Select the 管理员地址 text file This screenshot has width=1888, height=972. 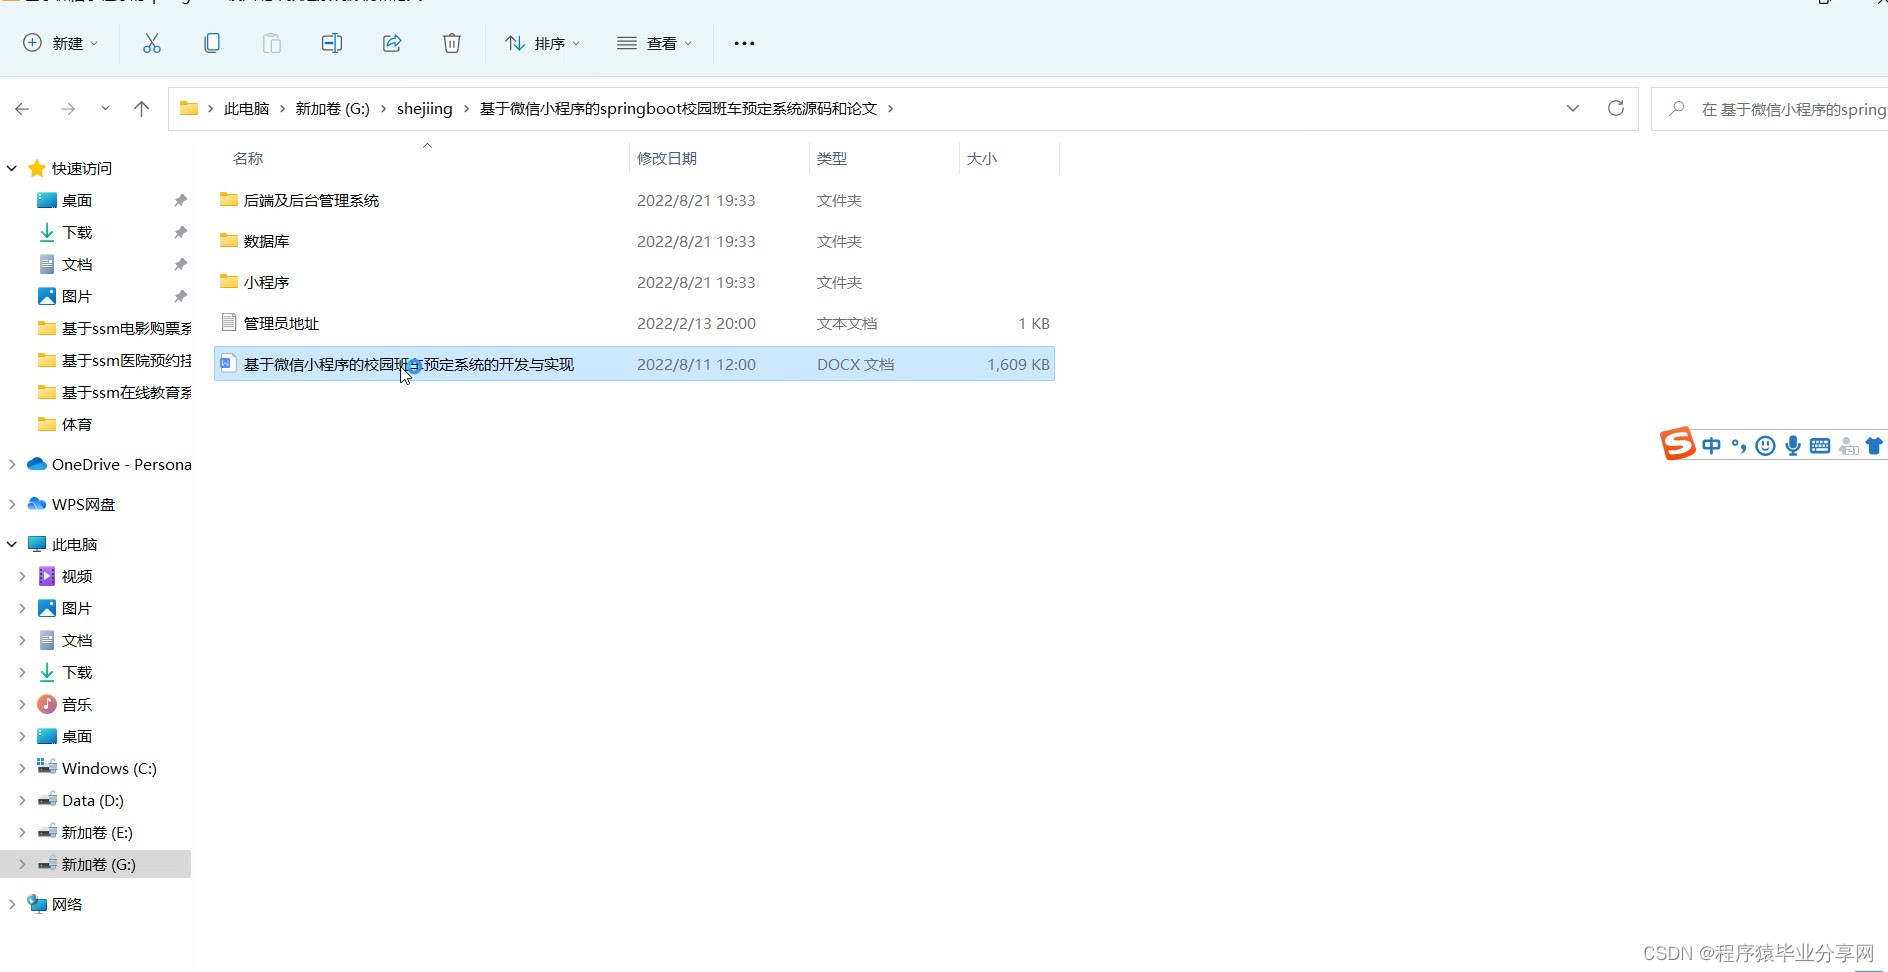(634, 323)
